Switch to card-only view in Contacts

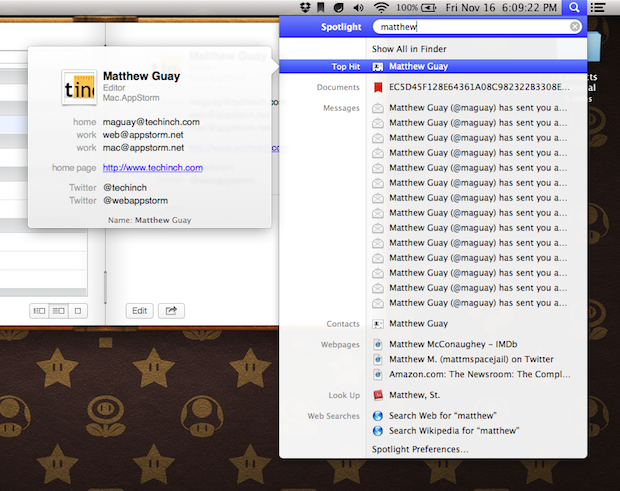78,311
